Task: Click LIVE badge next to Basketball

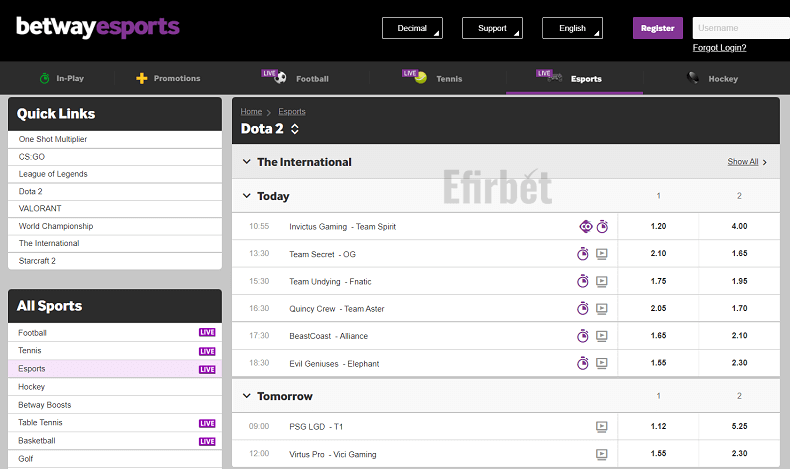Action: point(207,441)
